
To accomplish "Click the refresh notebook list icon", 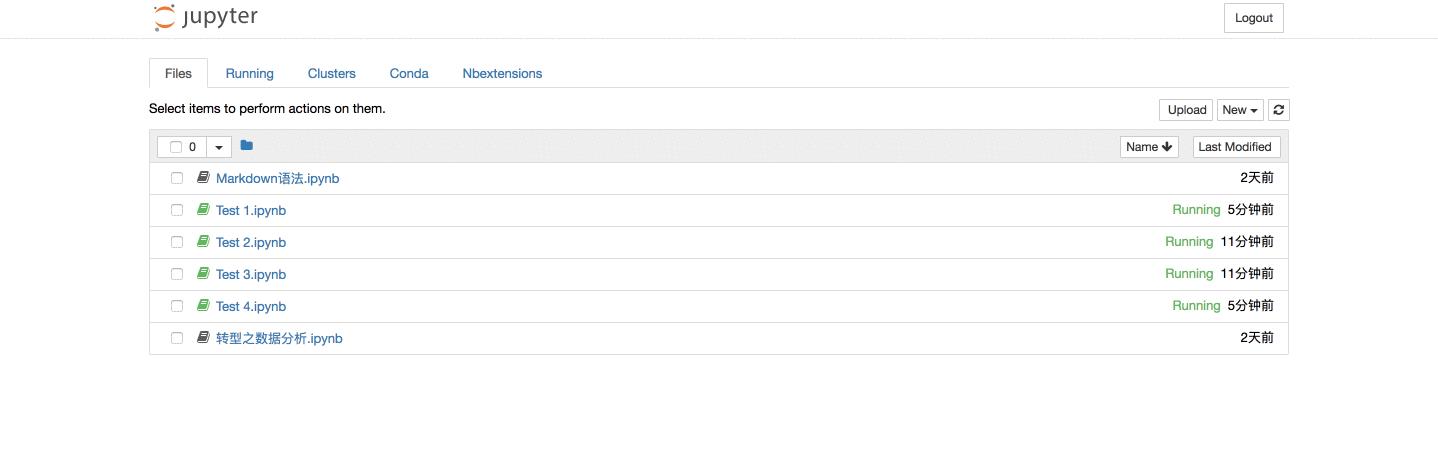I will click(x=1278, y=110).
